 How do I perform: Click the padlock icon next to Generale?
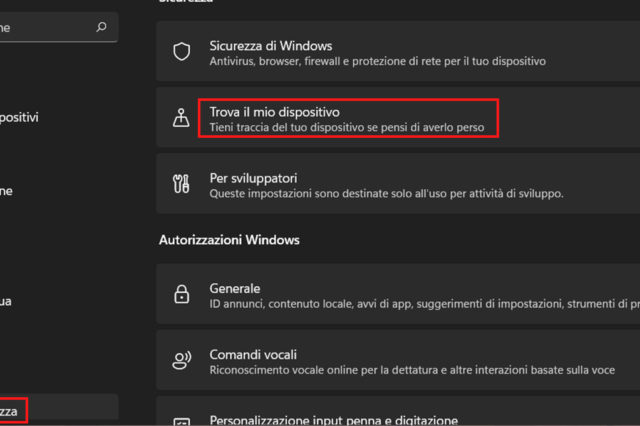pos(182,294)
